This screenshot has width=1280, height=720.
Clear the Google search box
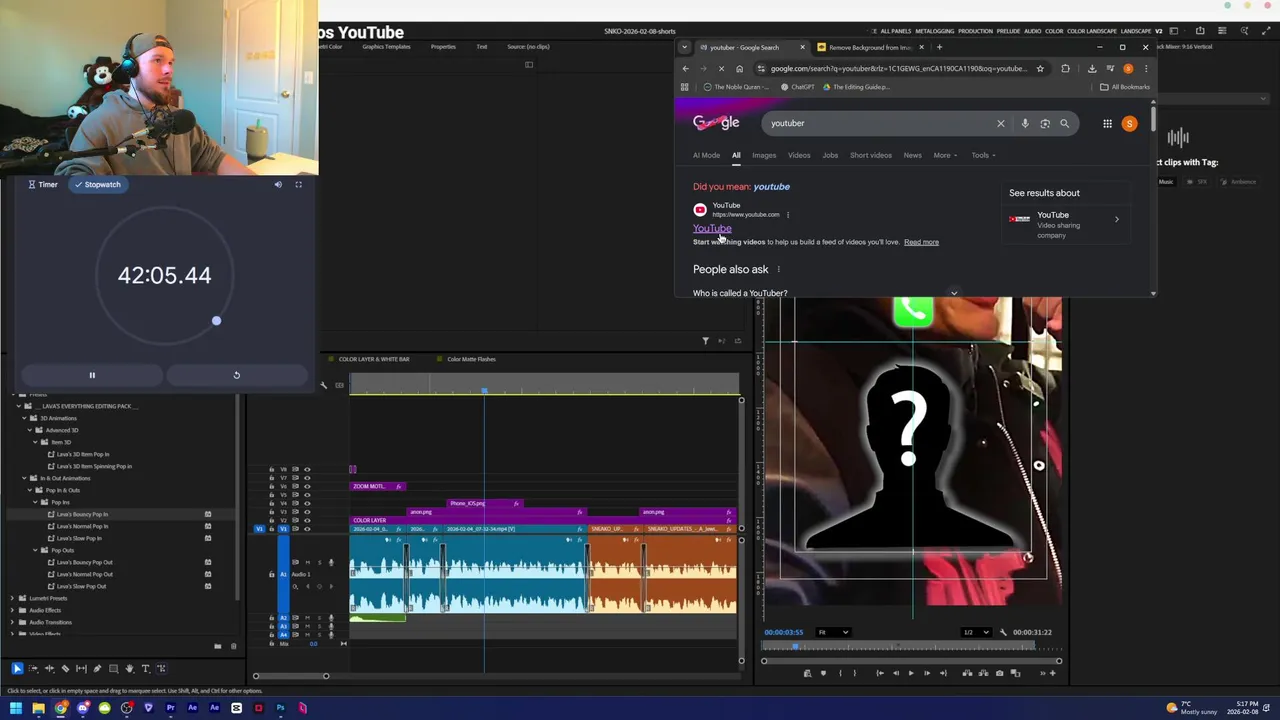pos(1000,123)
